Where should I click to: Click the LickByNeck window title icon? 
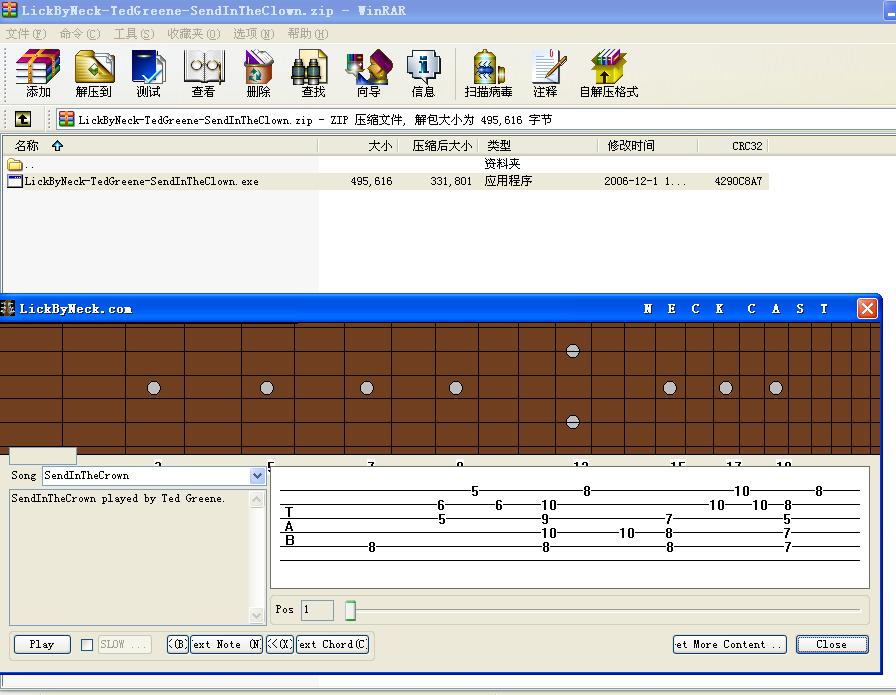click(7, 309)
